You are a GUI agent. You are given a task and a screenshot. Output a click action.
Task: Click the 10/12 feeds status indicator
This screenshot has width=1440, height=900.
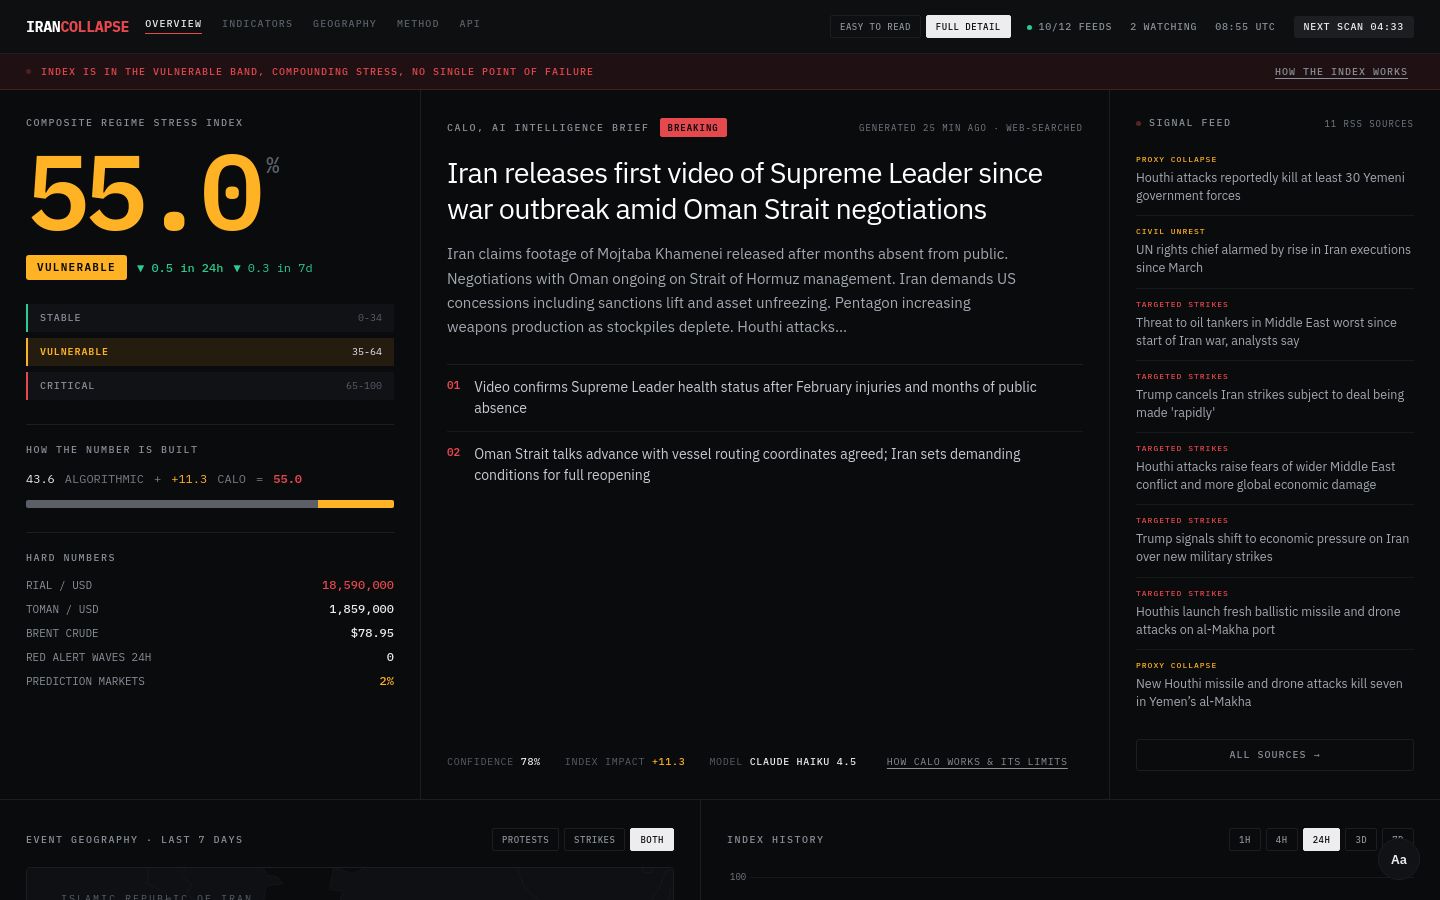point(1069,27)
